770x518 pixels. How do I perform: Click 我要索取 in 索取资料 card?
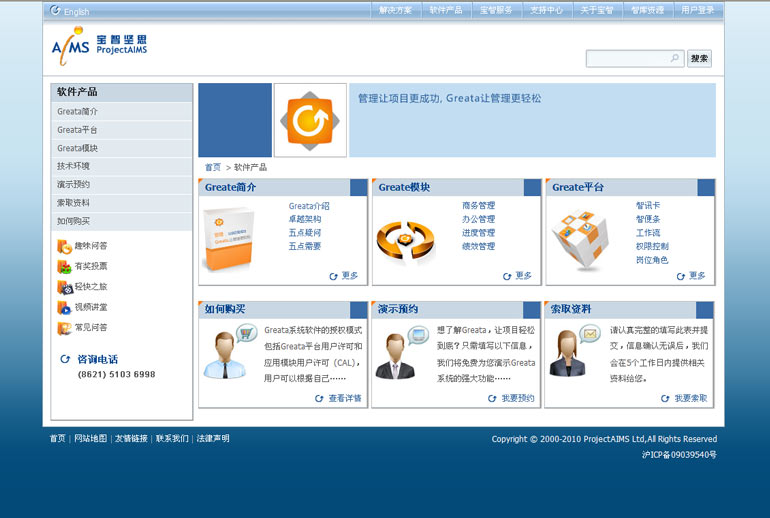tap(690, 398)
